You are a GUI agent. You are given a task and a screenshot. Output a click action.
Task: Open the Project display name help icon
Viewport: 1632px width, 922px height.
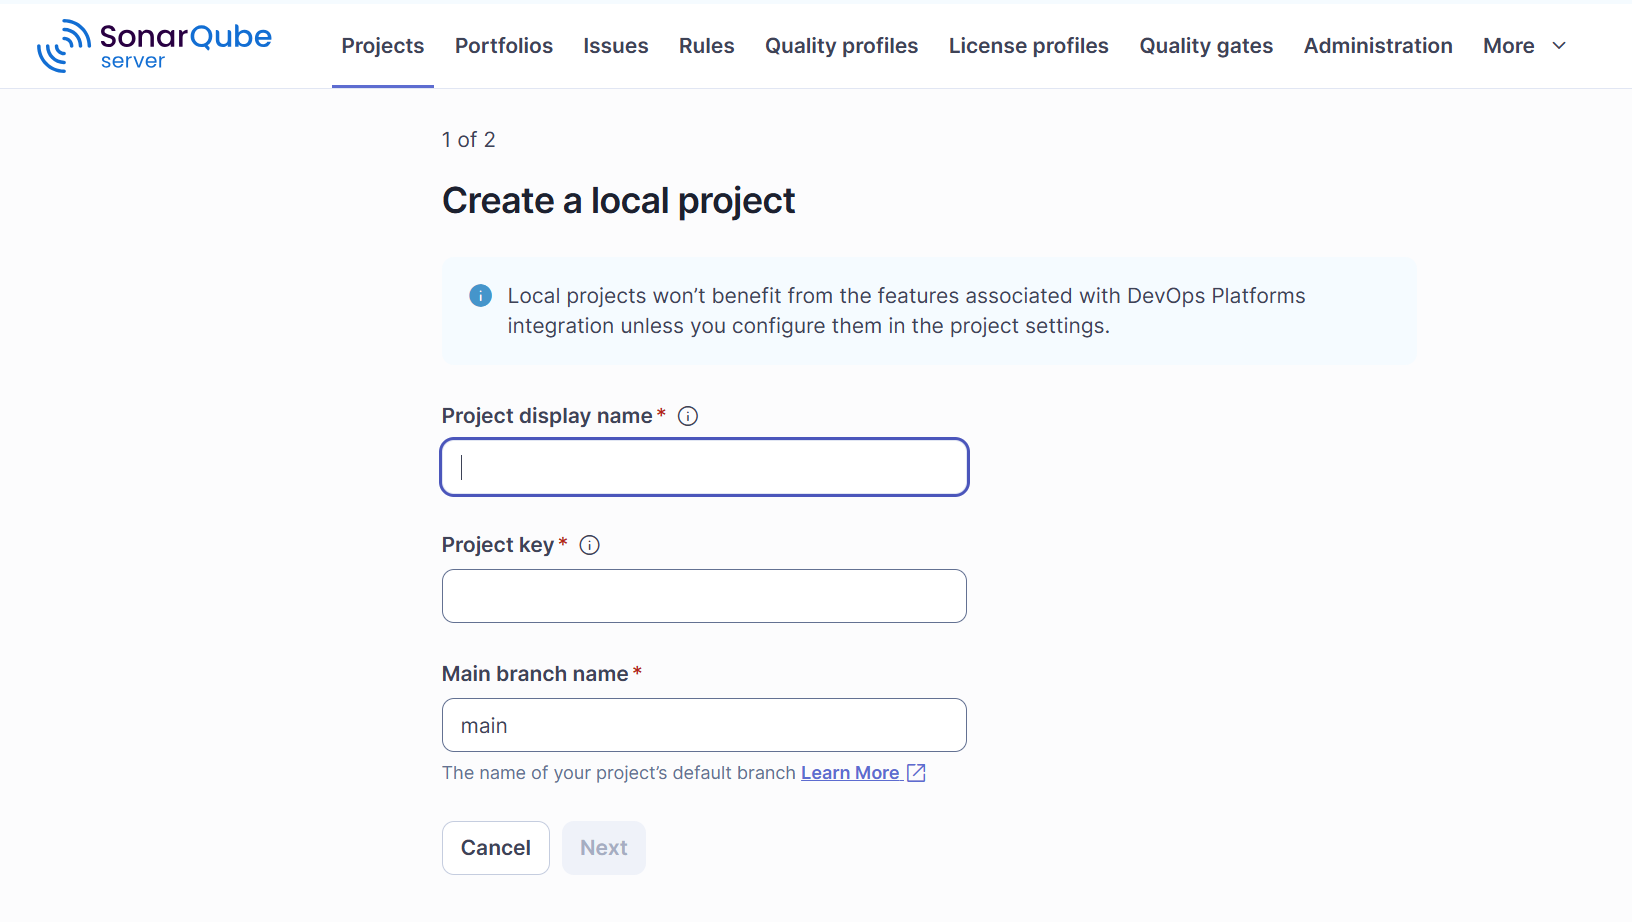688,416
